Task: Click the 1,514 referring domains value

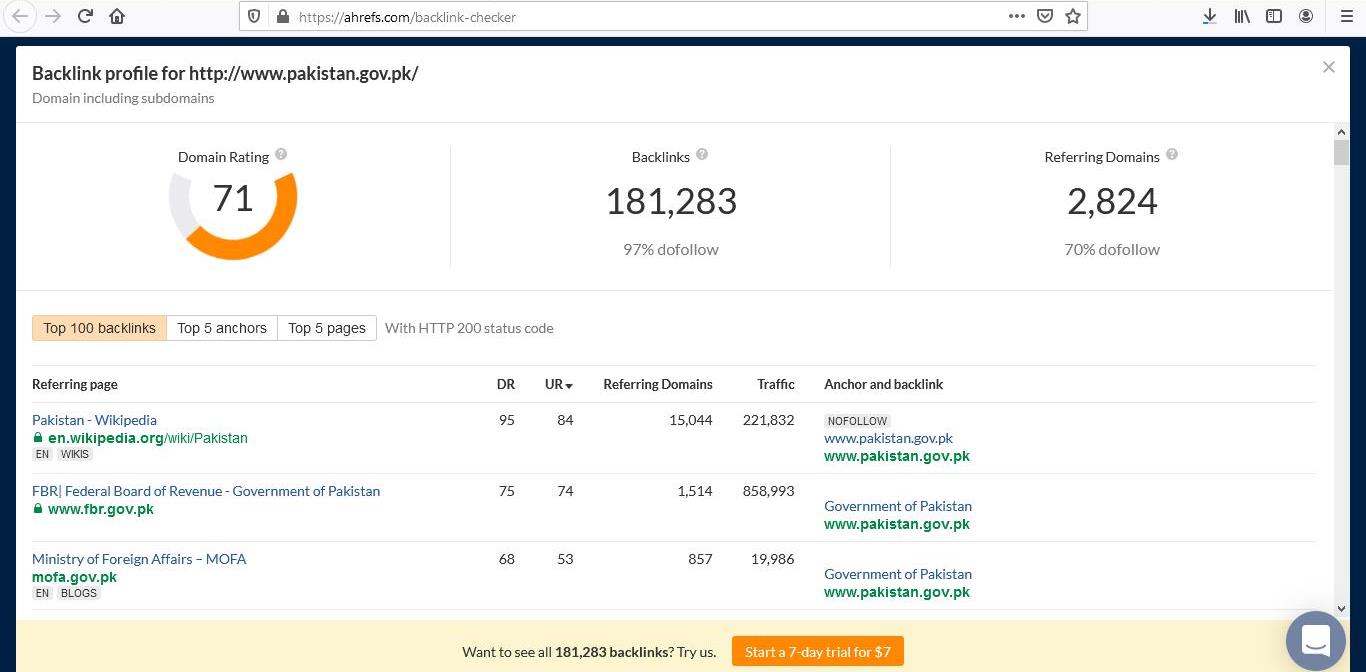Action: 695,491
